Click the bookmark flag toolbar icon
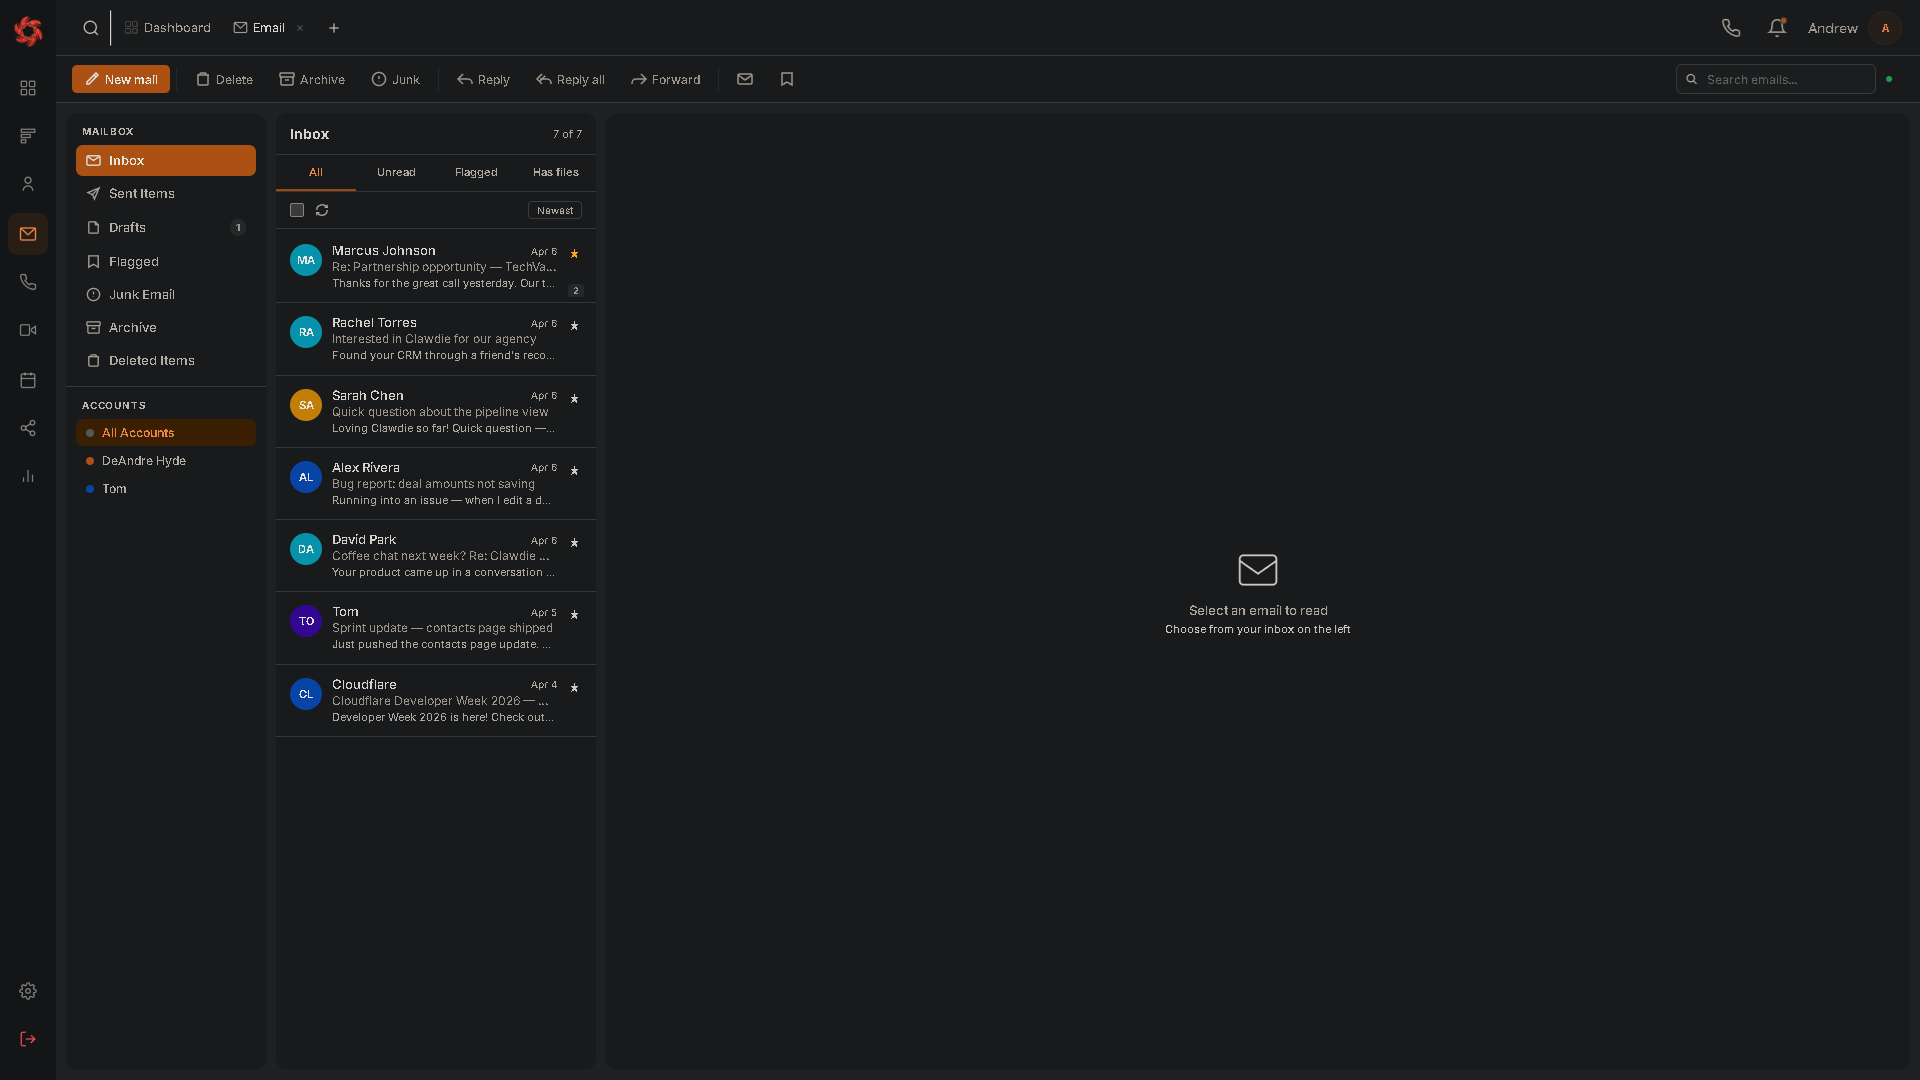The width and height of the screenshot is (1920, 1080). tap(787, 79)
